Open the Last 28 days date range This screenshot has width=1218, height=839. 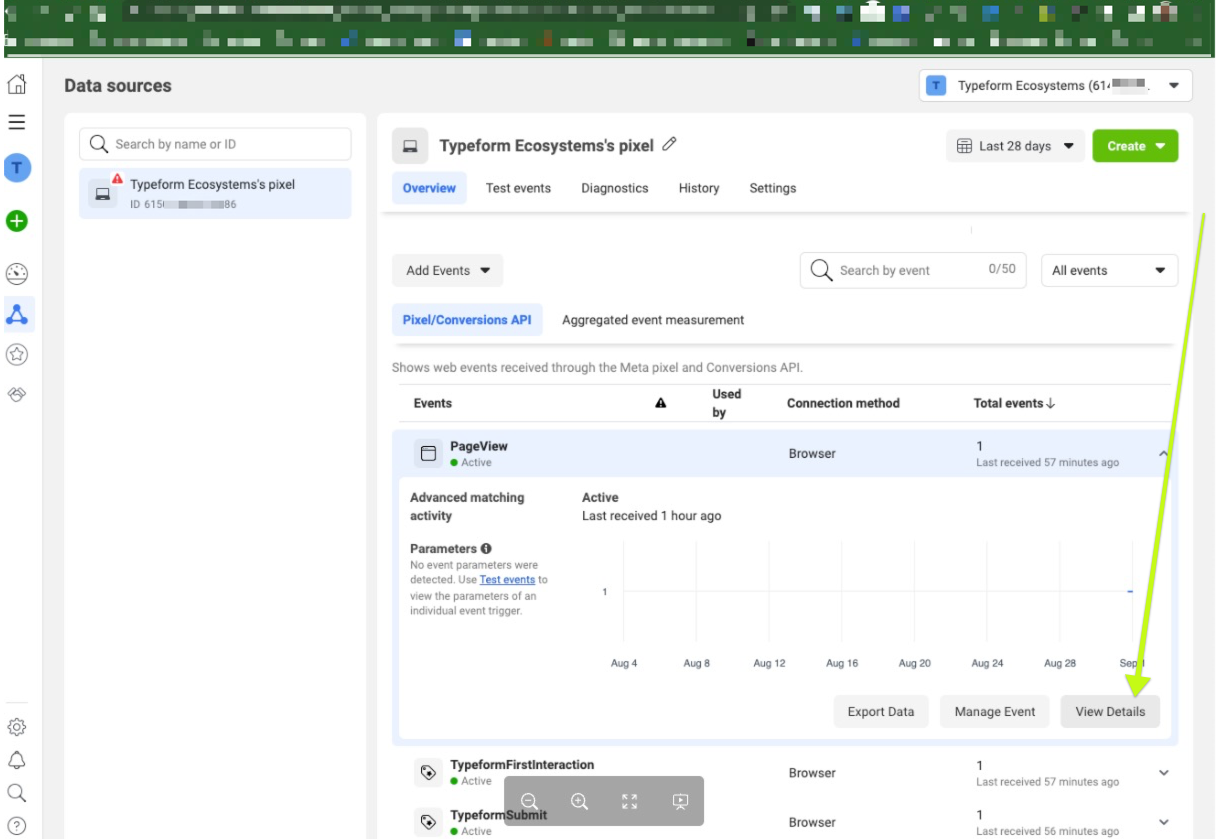[x=1014, y=146]
